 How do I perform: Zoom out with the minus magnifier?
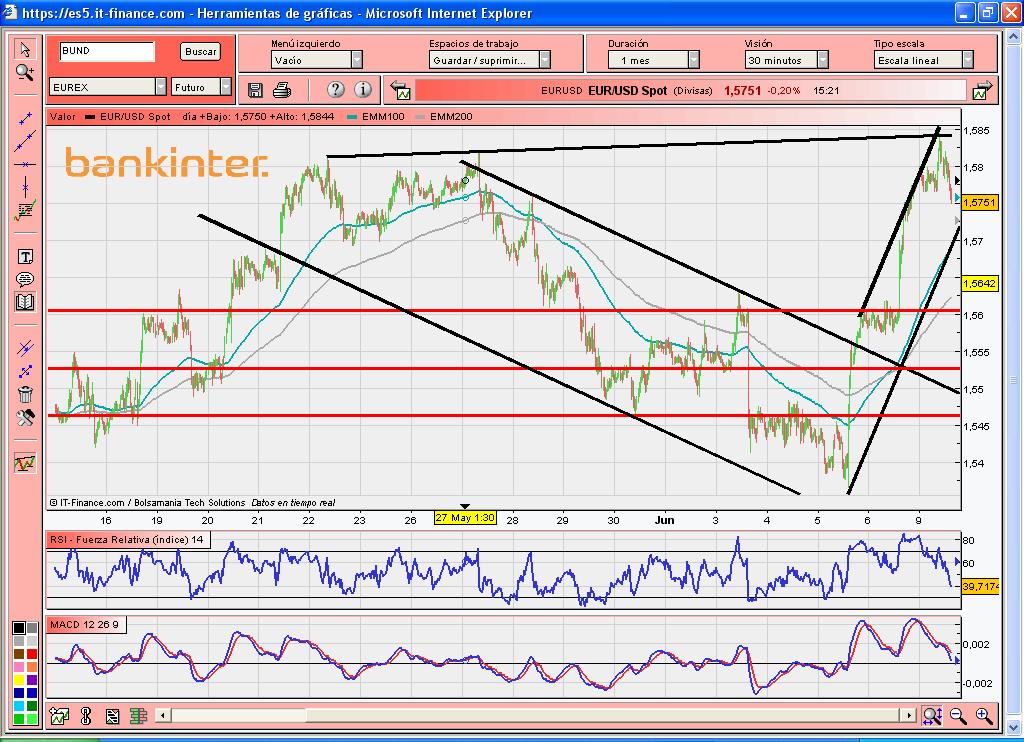click(958, 716)
